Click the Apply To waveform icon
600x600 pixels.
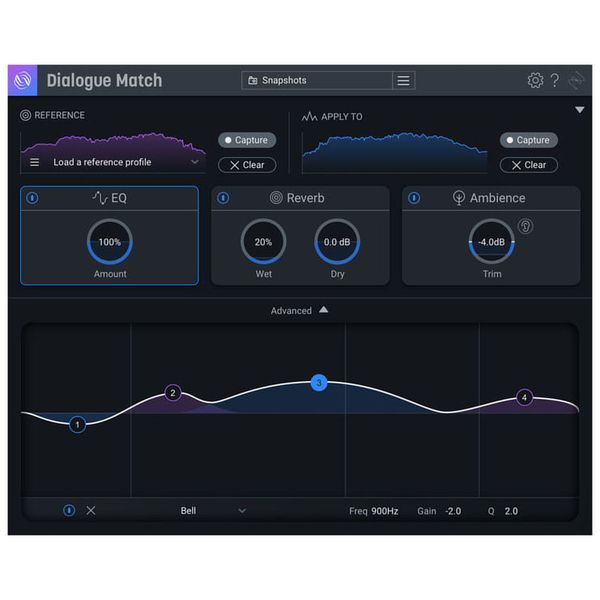click(309, 116)
